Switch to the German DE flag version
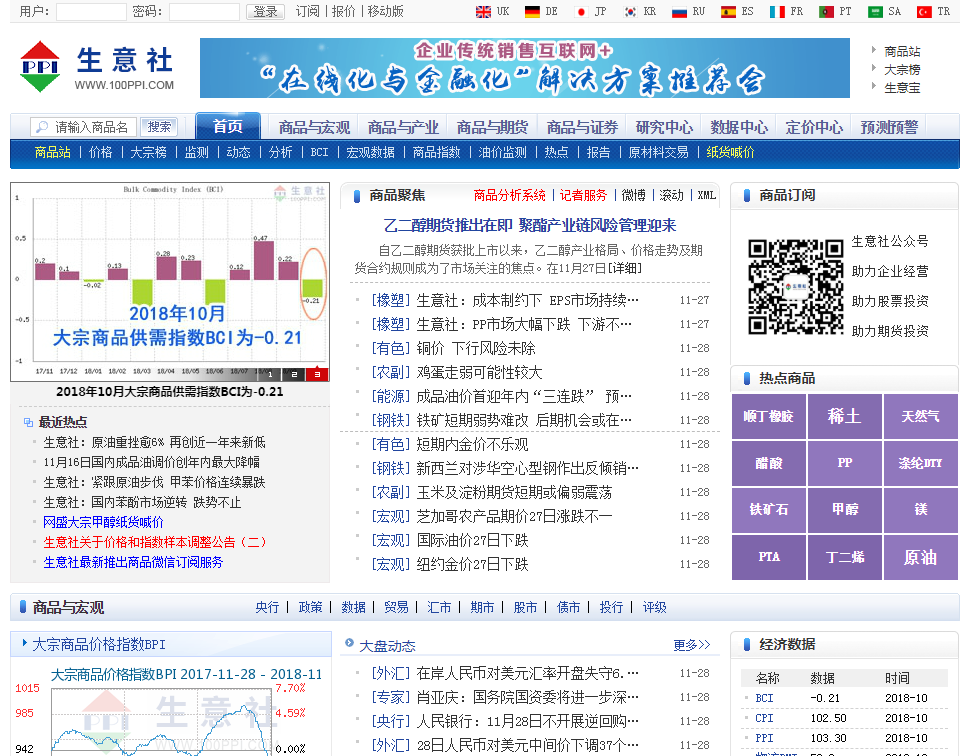The width and height of the screenshot is (971, 756). point(541,11)
